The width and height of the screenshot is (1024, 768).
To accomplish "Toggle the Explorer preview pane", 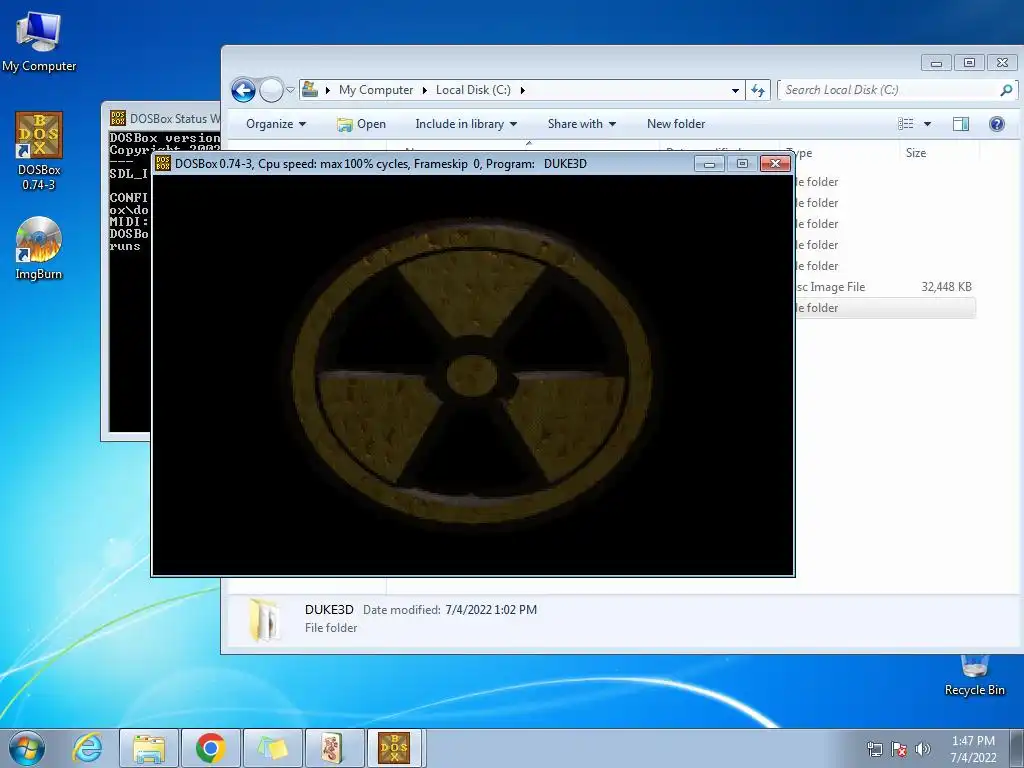I will coord(961,124).
